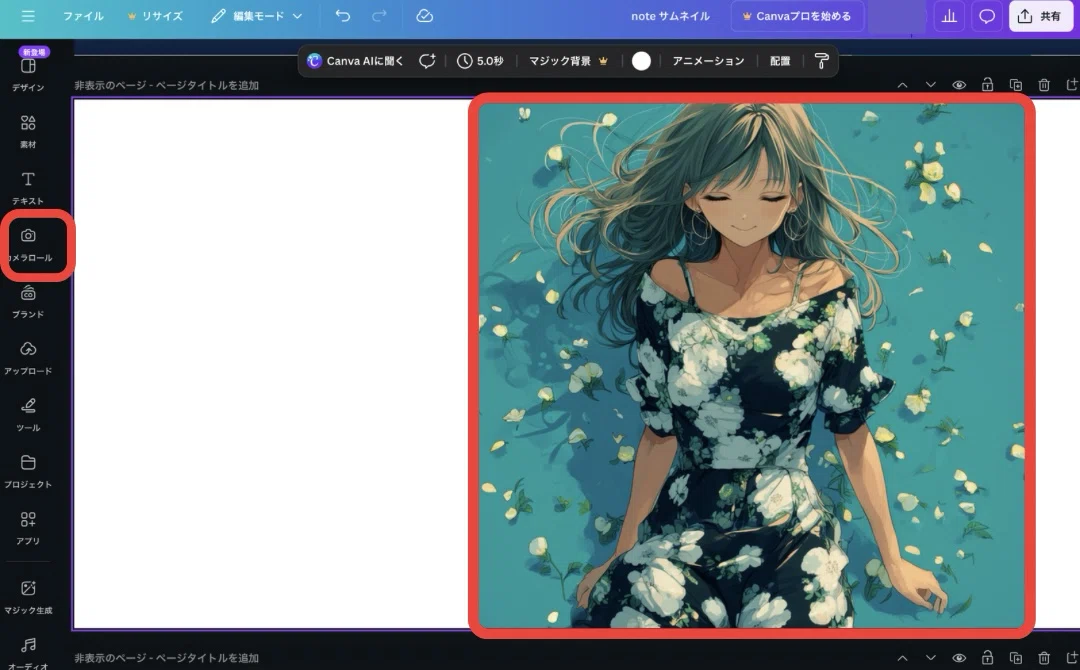Viewport: 1080px width, 670px height.
Task: Select the paint roller copy style icon
Action: pyautogui.click(x=821, y=61)
